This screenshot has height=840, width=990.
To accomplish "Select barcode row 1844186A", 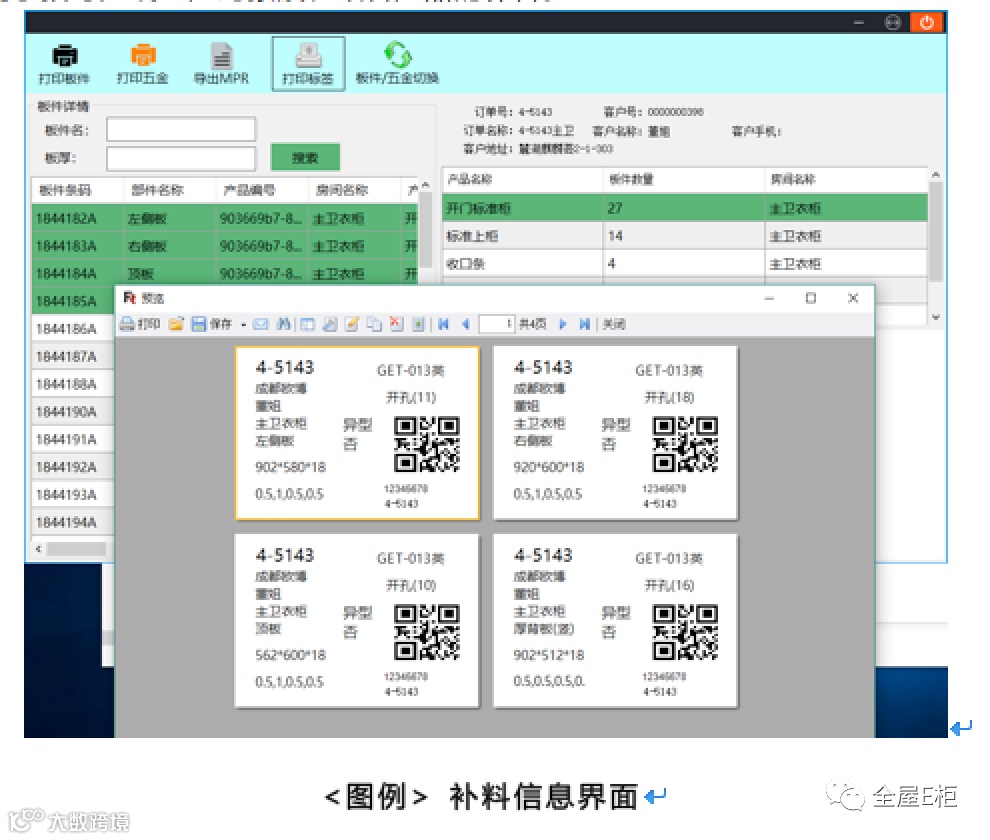I will (73, 329).
